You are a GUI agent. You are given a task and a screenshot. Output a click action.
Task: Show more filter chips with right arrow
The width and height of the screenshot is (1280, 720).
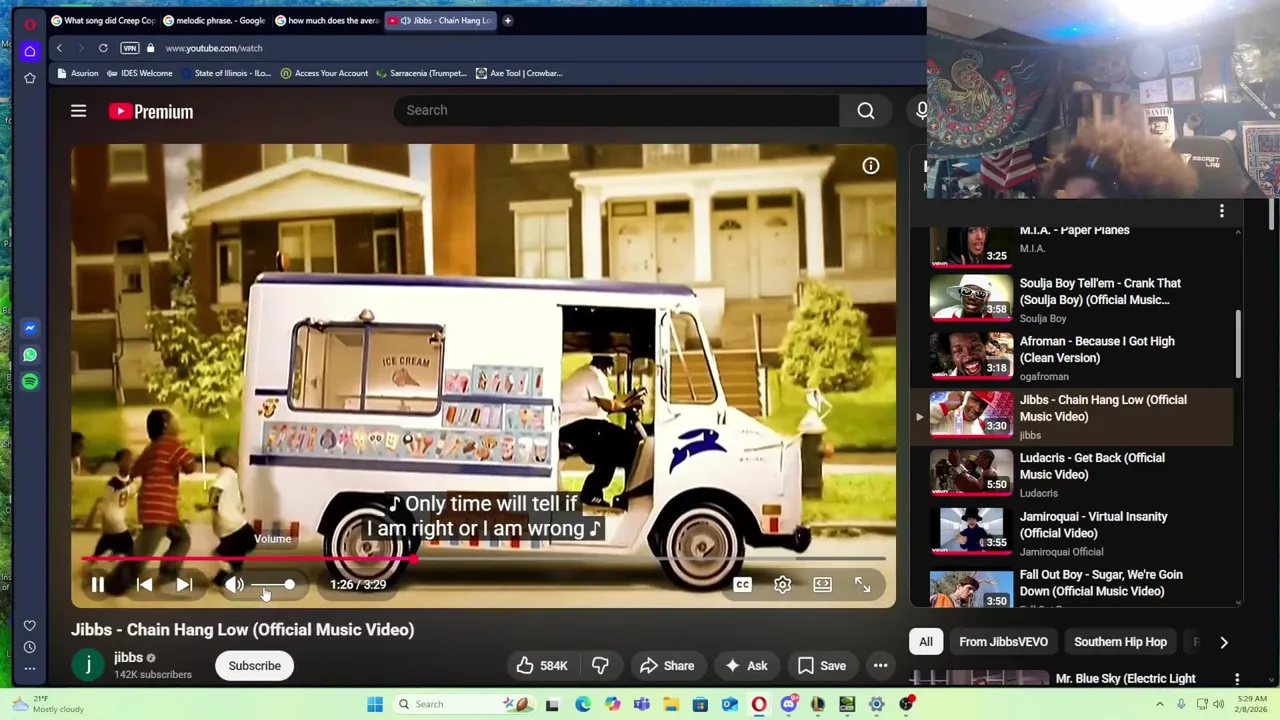pyautogui.click(x=1223, y=643)
